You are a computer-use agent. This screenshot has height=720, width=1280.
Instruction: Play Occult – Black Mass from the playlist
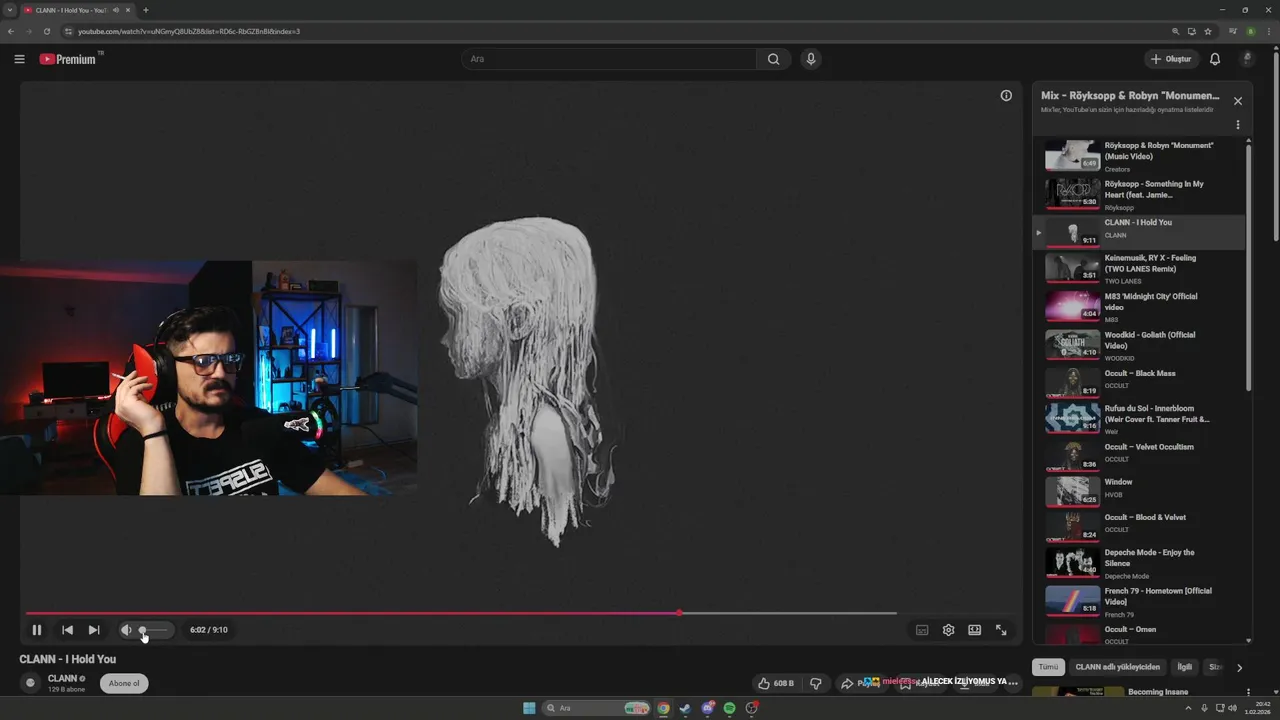1139,382
